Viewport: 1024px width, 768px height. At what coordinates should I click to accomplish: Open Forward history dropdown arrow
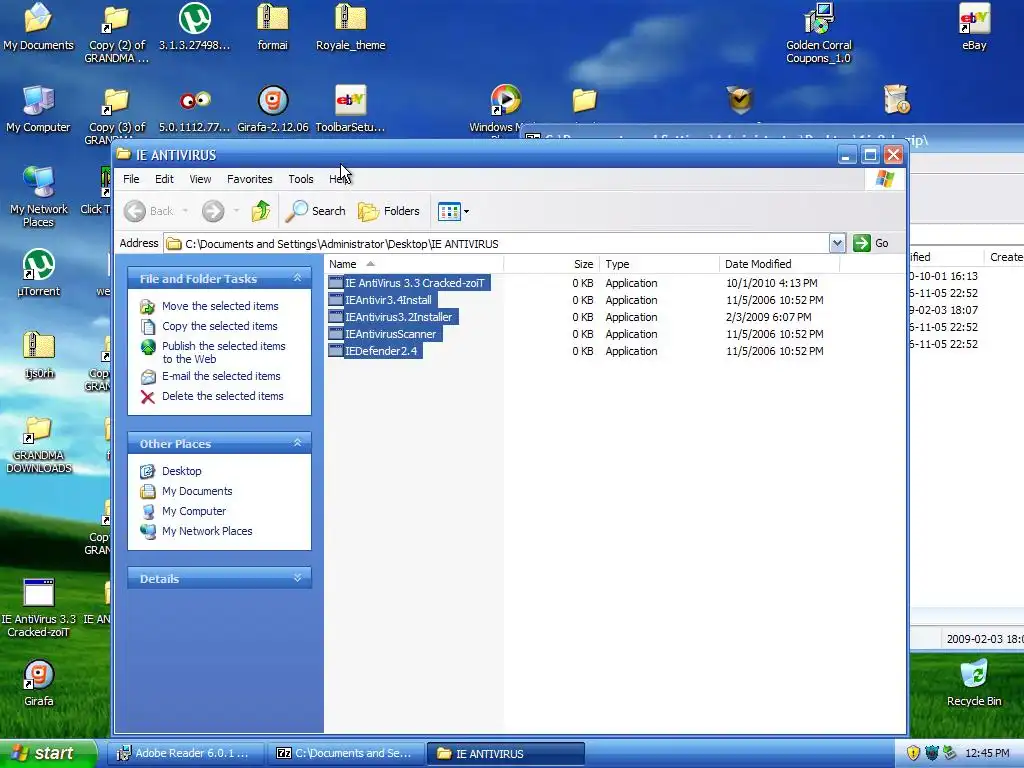click(236, 211)
